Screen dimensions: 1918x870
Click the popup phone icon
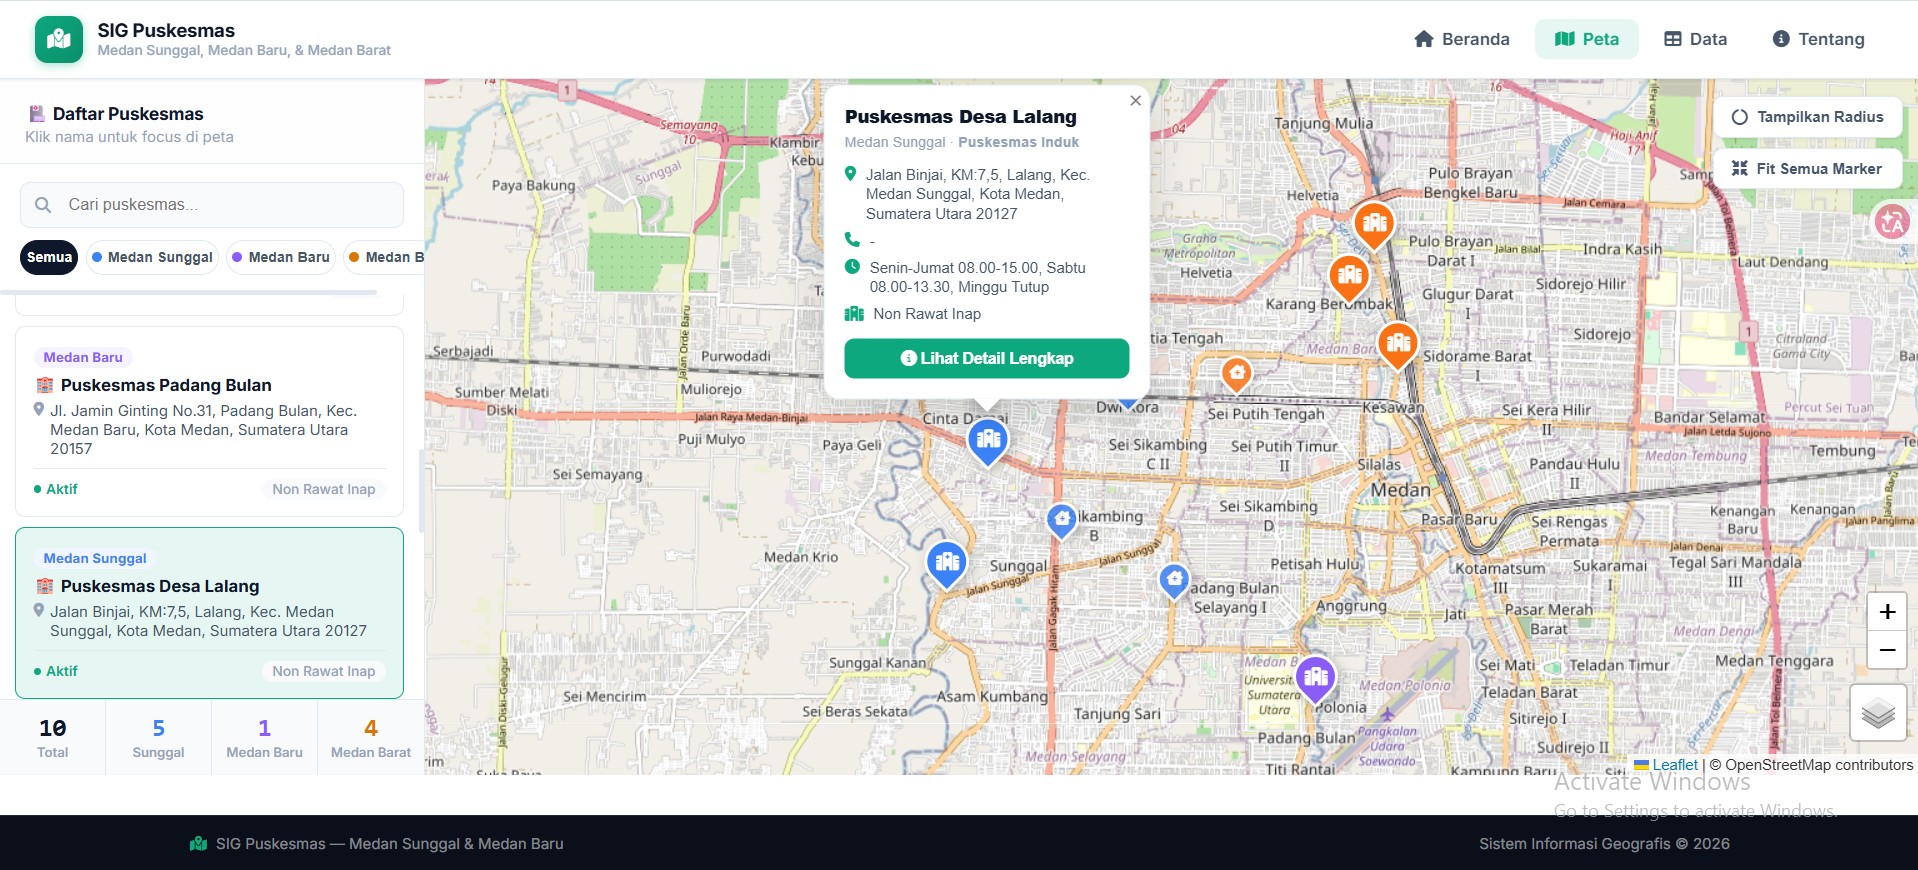[x=852, y=240]
